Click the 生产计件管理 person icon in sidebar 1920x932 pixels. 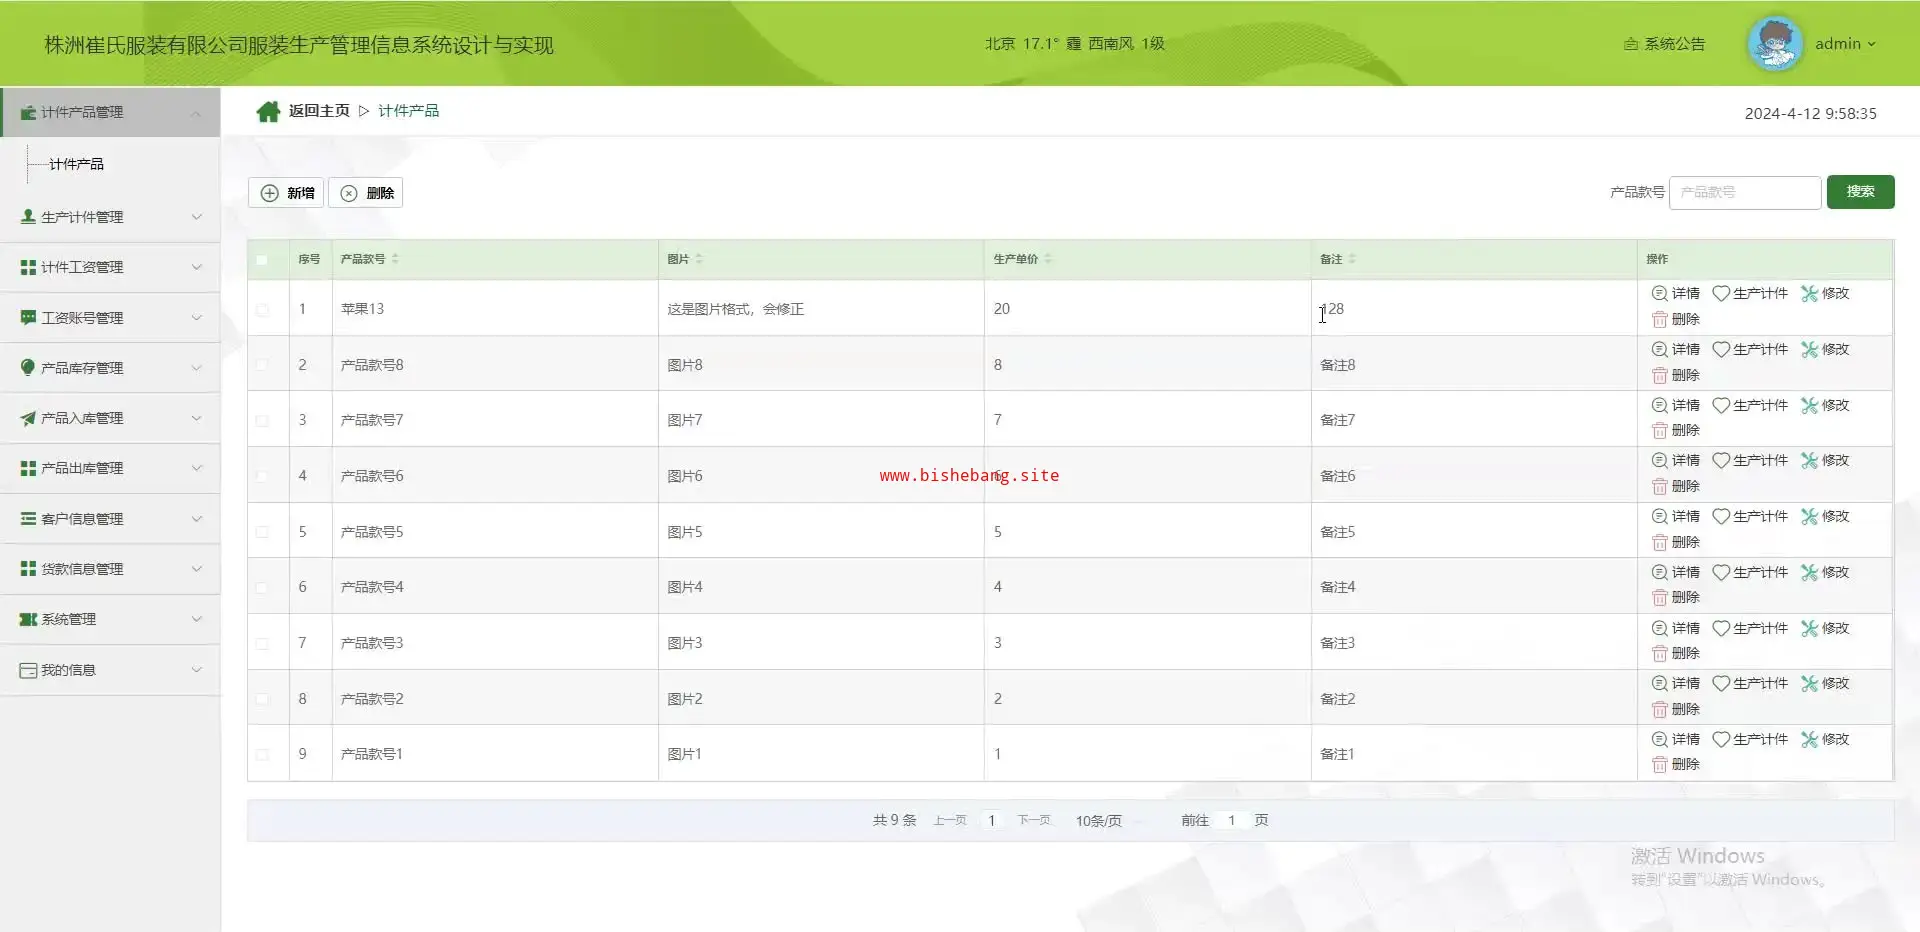28,216
